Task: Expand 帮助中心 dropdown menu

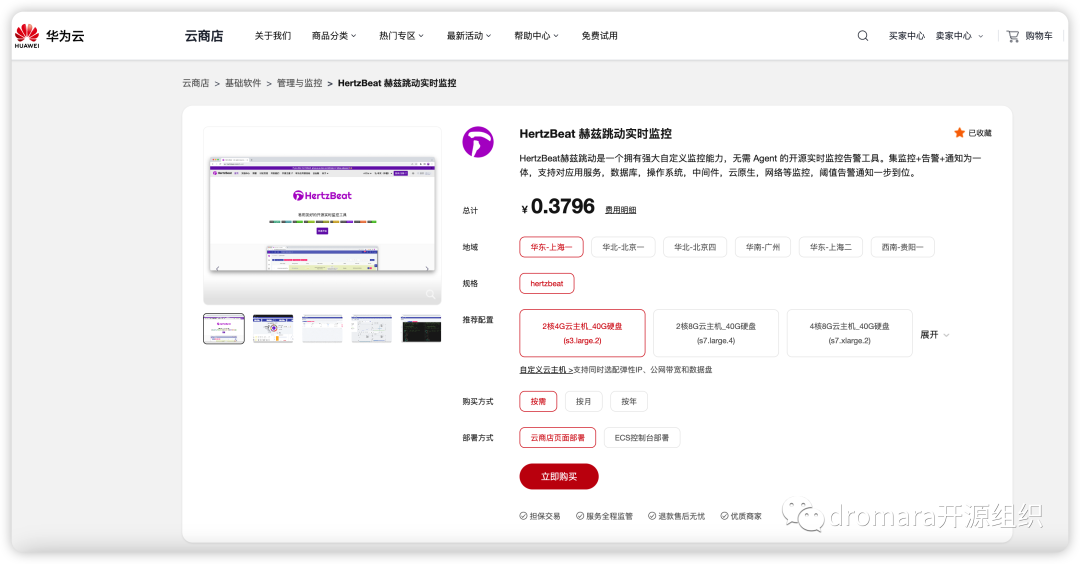Action: (537, 36)
